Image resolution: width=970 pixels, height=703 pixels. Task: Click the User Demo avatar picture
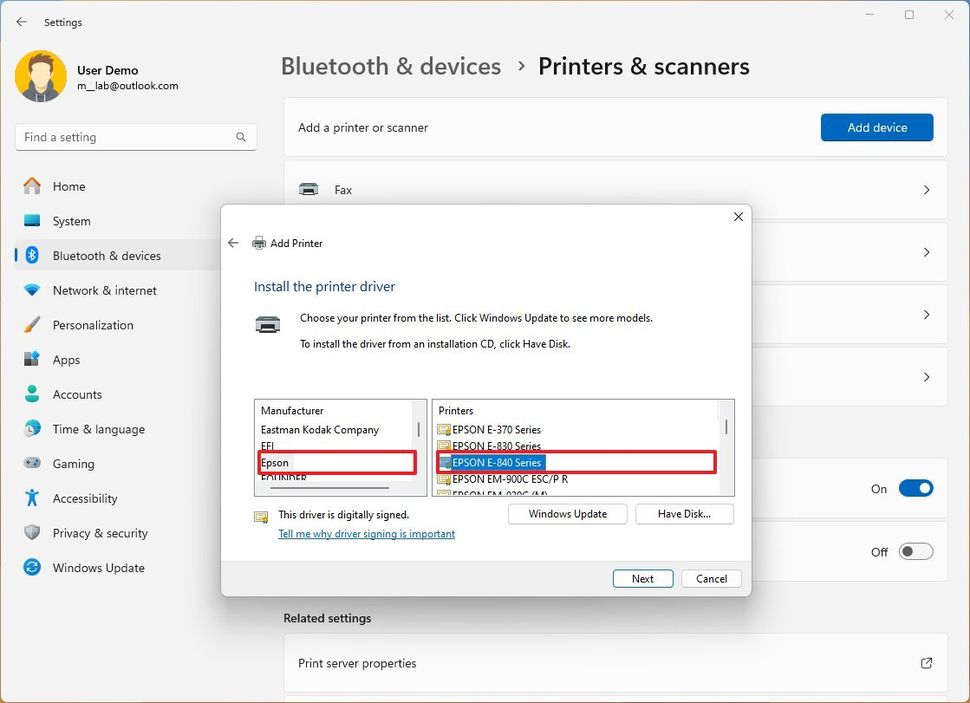pyautogui.click(x=40, y=75)
